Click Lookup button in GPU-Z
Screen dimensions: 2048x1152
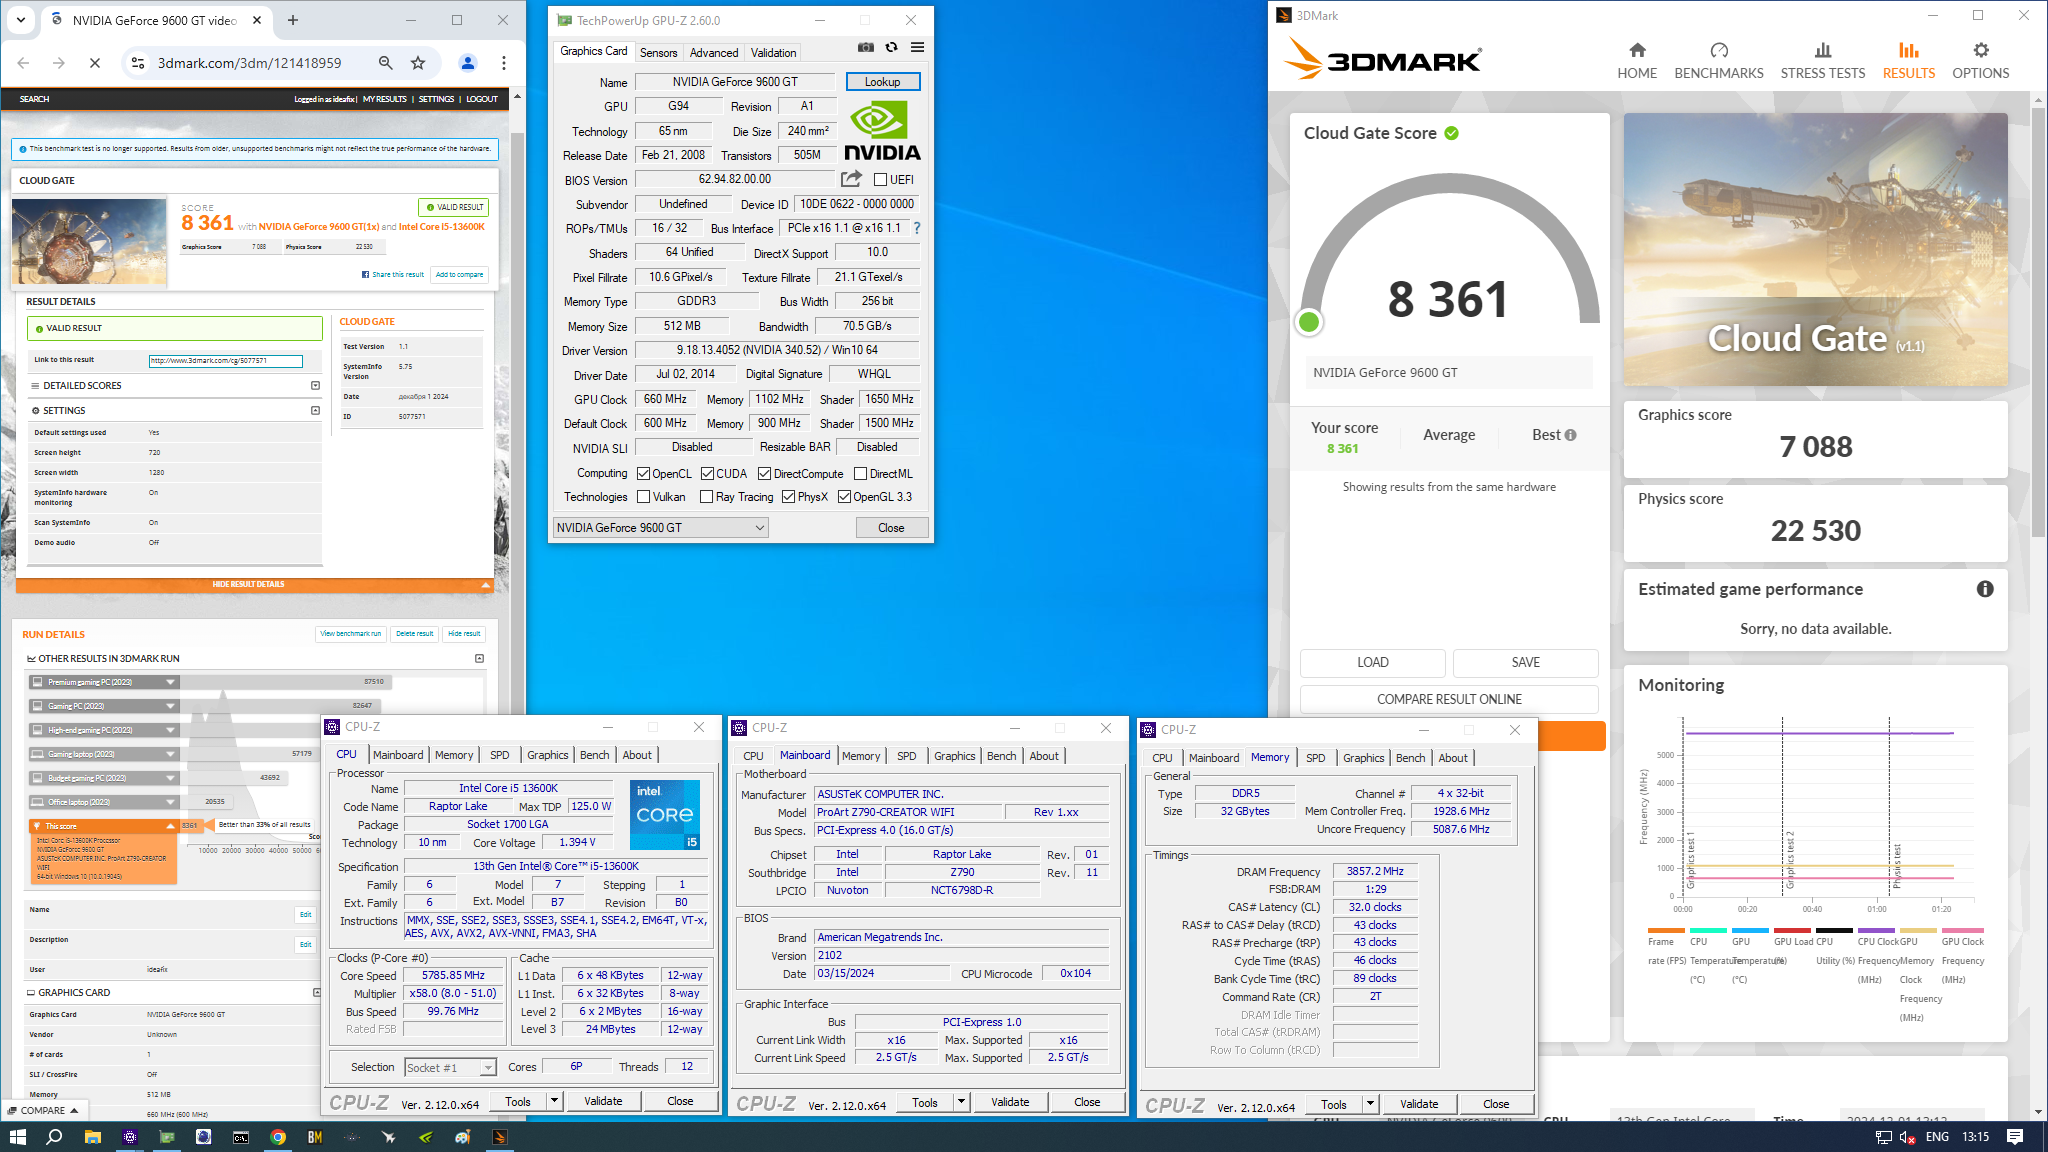[x=882, y=82]
